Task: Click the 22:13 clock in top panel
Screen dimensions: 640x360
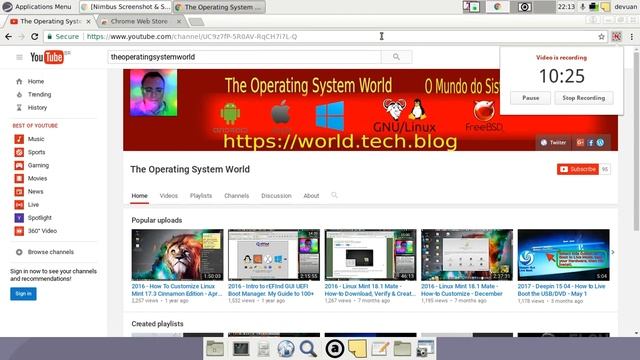Action: click(x=566, y=7)
